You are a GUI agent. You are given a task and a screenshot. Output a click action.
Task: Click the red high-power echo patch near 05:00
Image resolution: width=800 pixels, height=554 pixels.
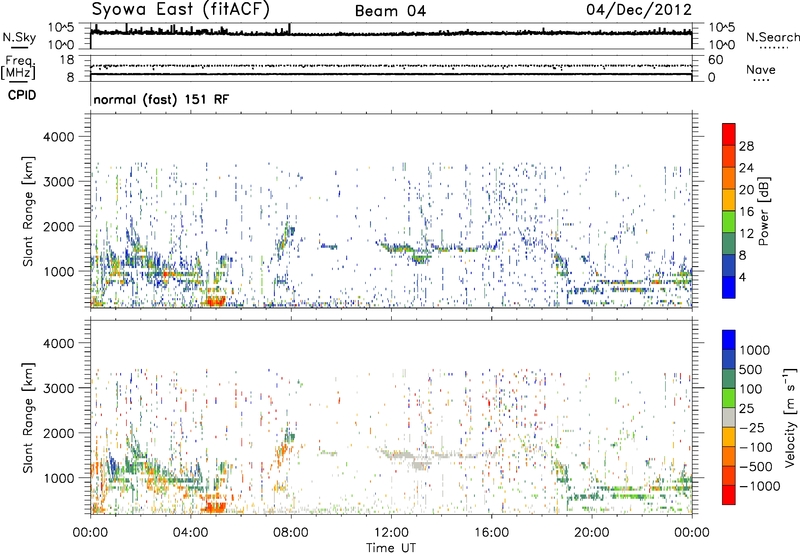pos(213,301)
